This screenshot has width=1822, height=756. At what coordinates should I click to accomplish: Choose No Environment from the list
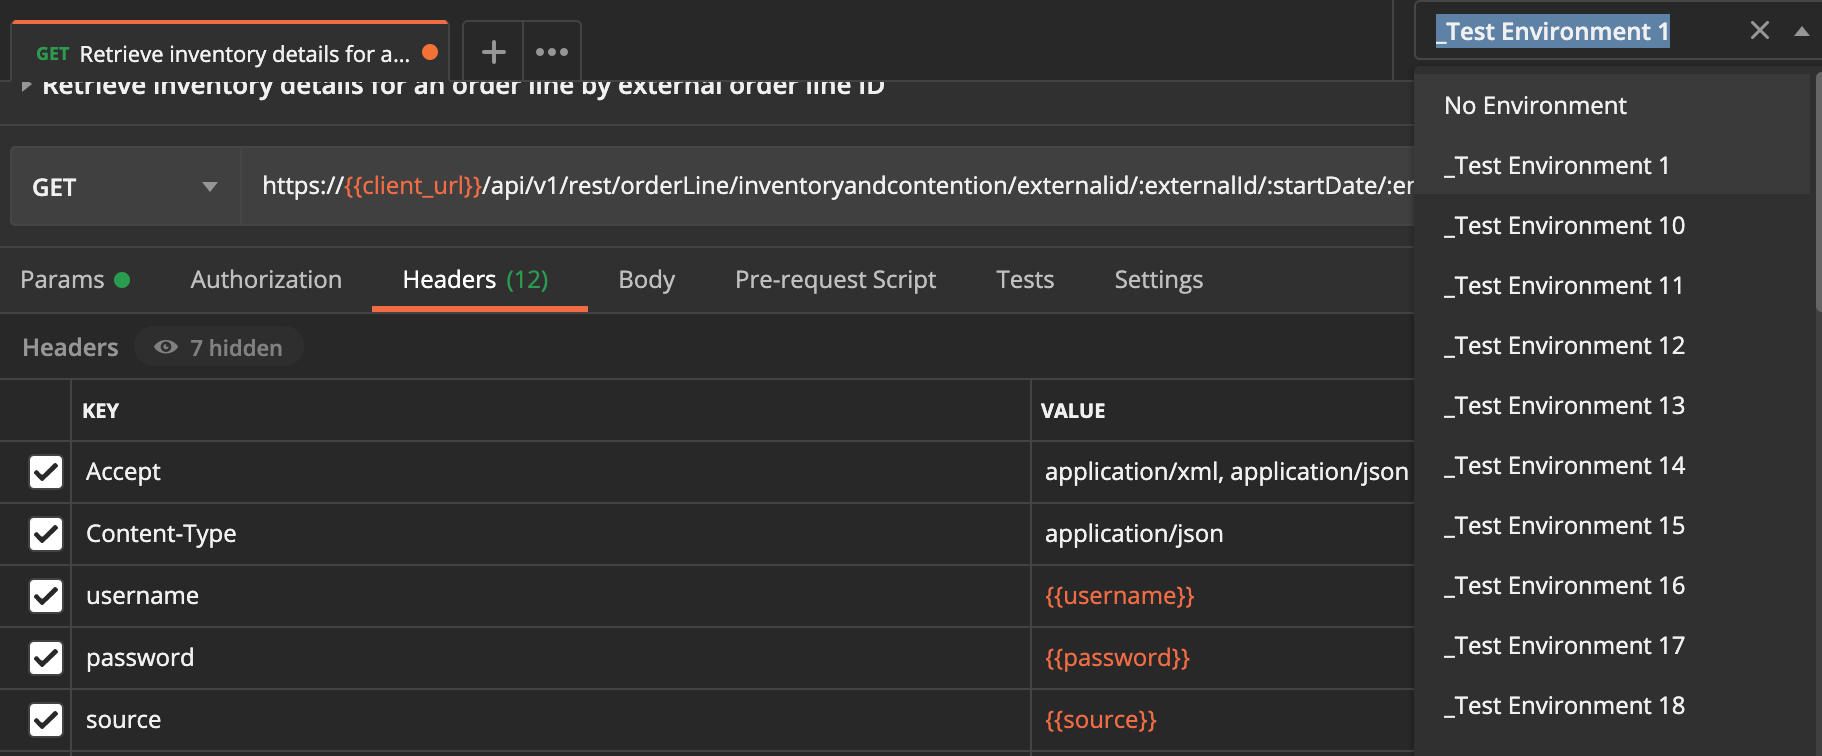pos(1535,106)
